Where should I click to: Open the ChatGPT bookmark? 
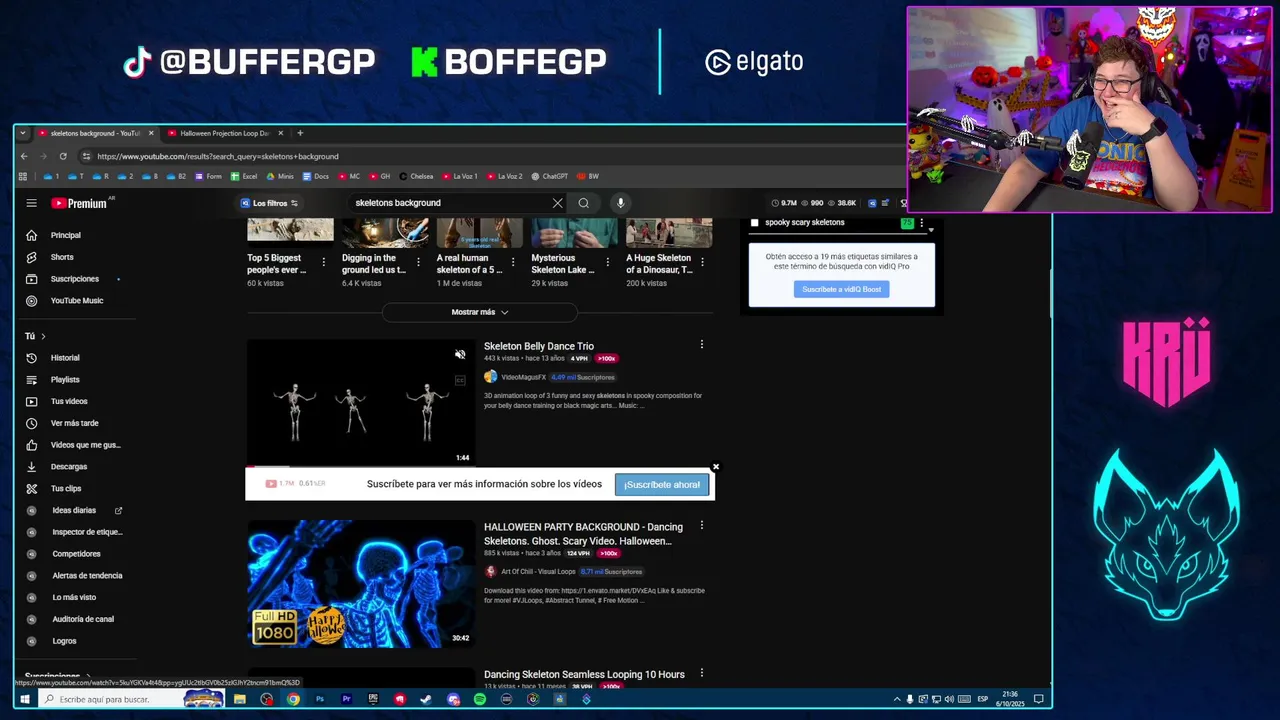pos(549,176)
